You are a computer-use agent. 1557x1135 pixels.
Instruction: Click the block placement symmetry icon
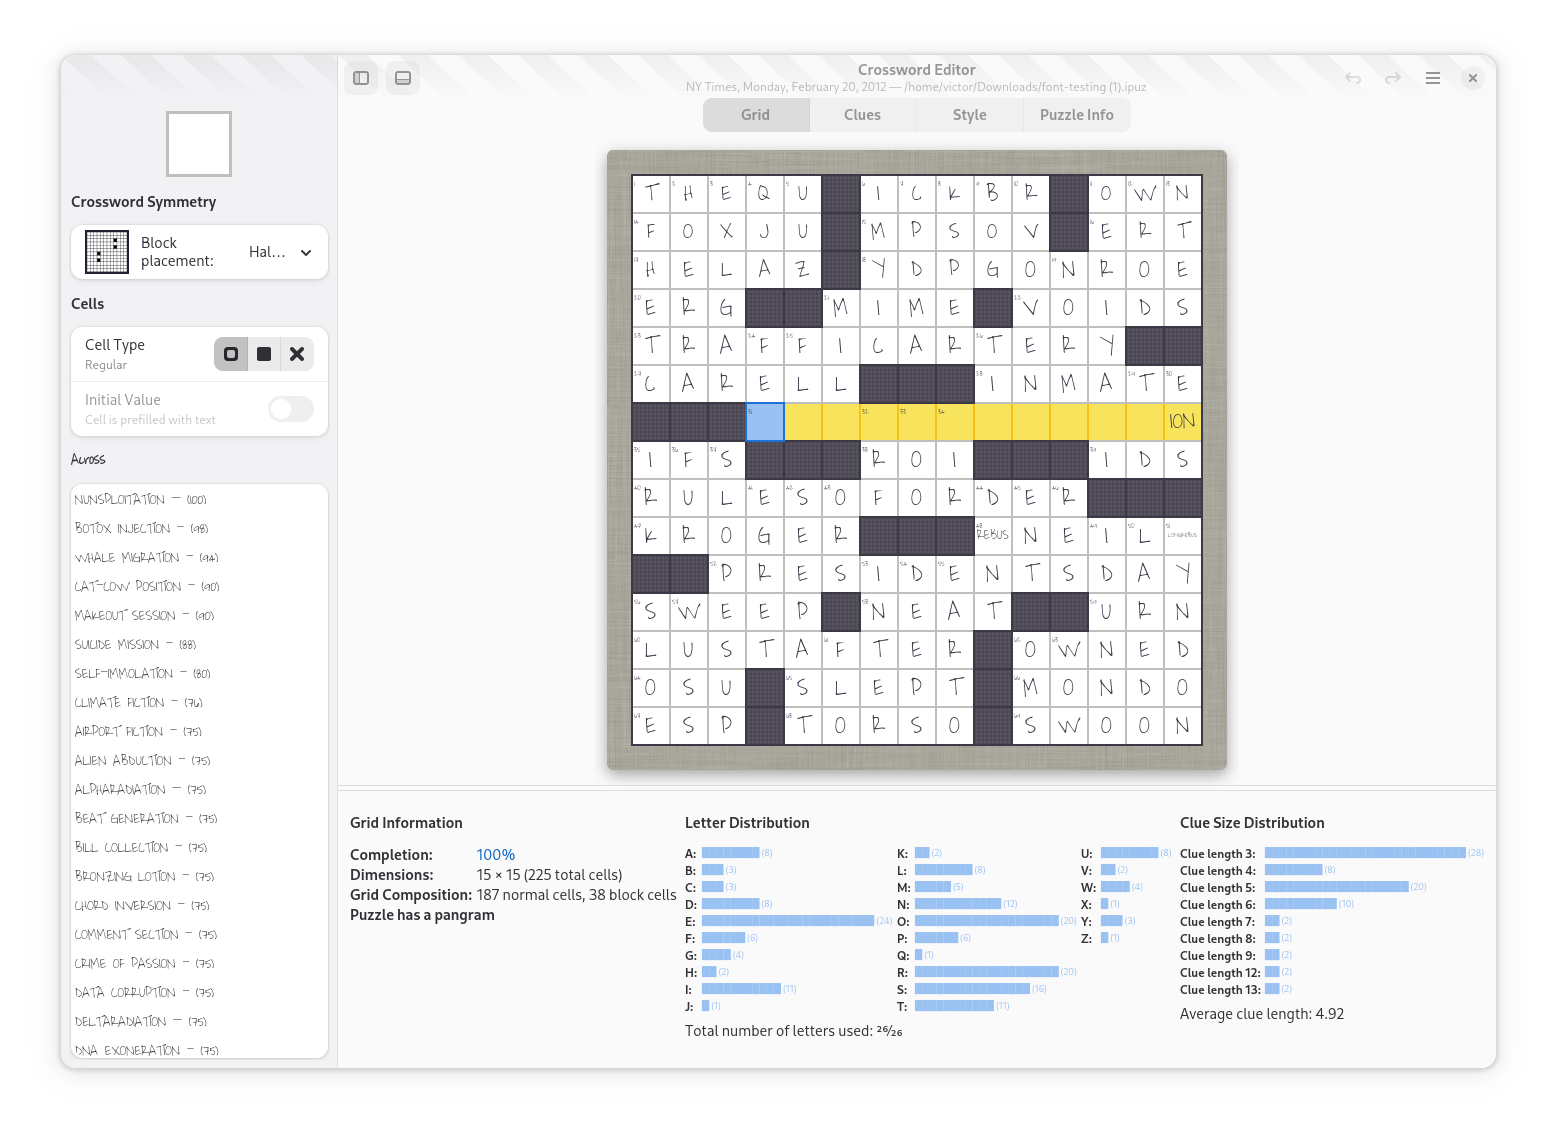pyautogui.click(x=107, y=252)
